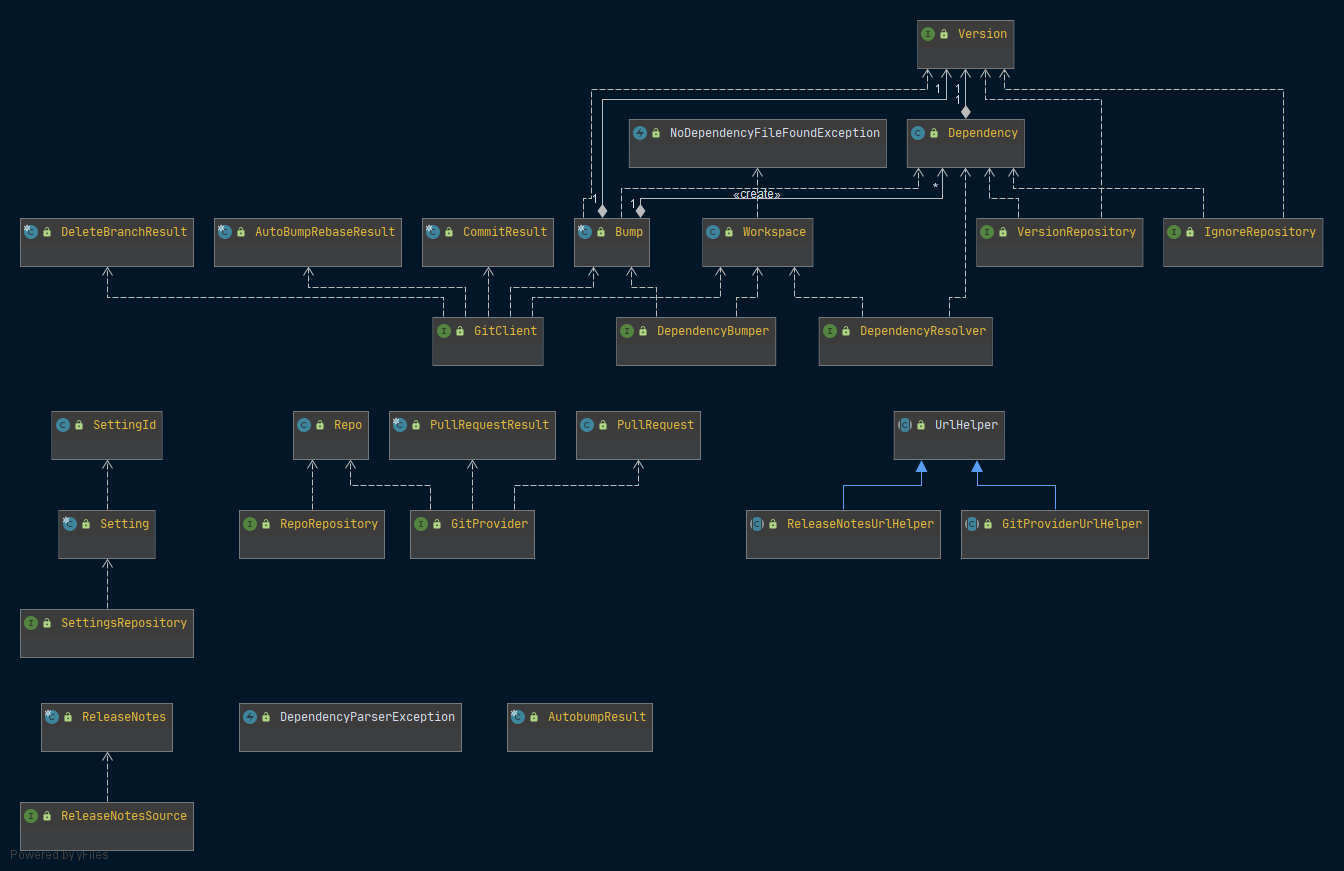The width and height of the screenshot is (1344, 871).
Task: Select the text label "IgnoreRepository"
Action: (1260, 232)
